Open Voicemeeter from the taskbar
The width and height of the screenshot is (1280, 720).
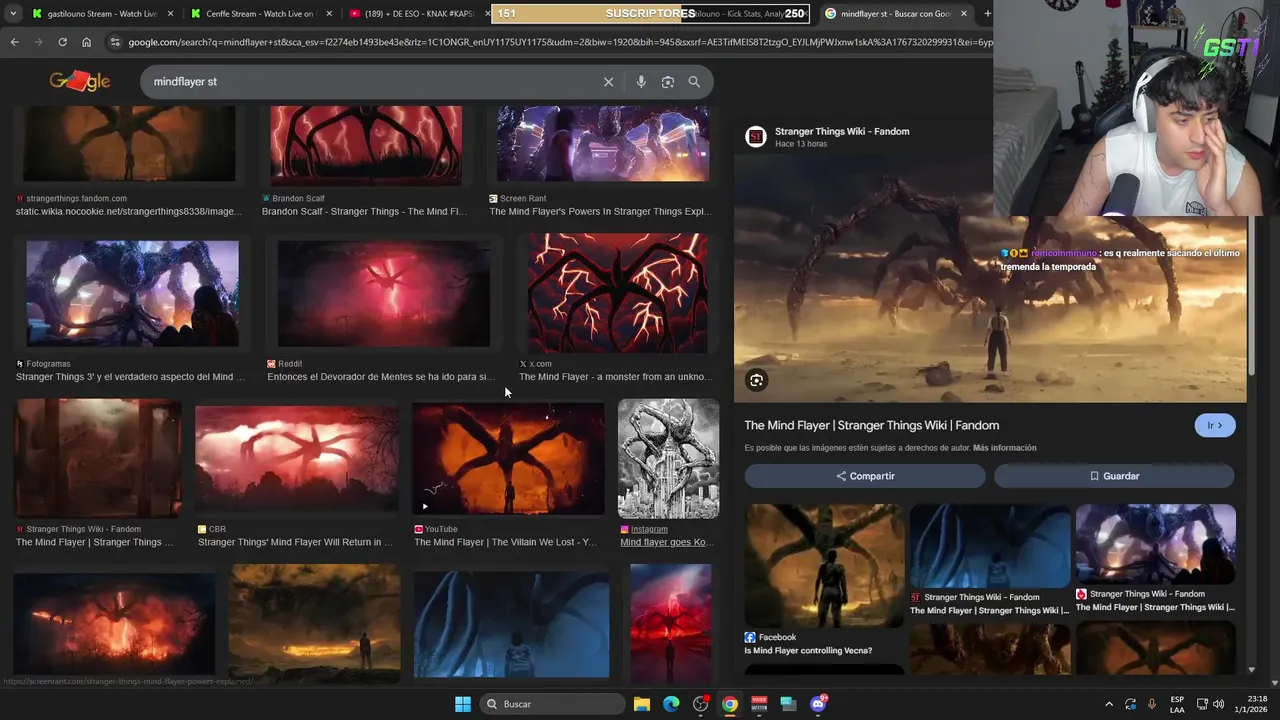pos(759,704)
